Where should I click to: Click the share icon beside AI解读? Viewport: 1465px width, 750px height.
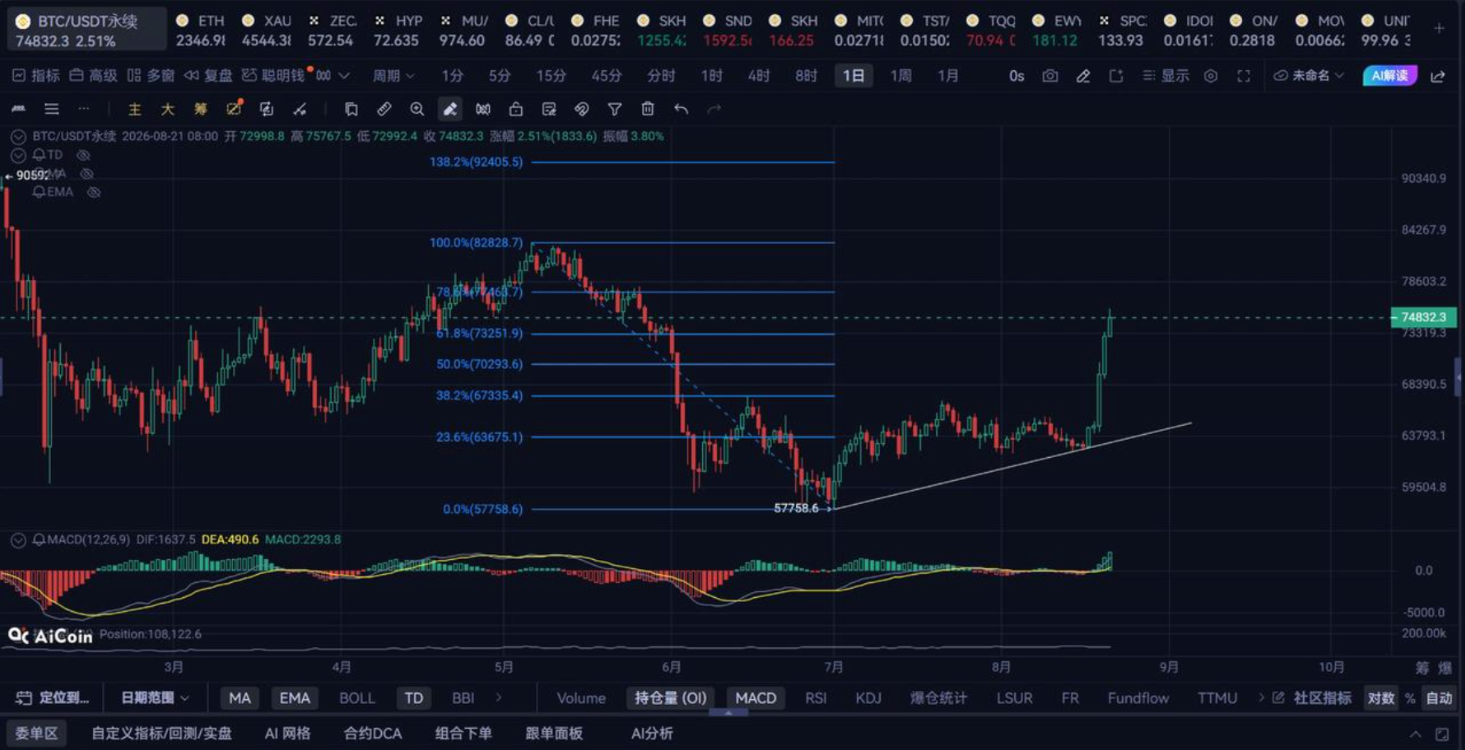(x=1438, y=76)
